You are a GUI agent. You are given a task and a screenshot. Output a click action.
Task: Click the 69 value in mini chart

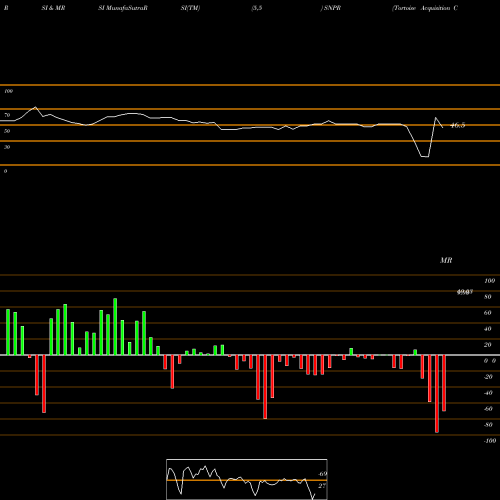(x=322, y=474)
